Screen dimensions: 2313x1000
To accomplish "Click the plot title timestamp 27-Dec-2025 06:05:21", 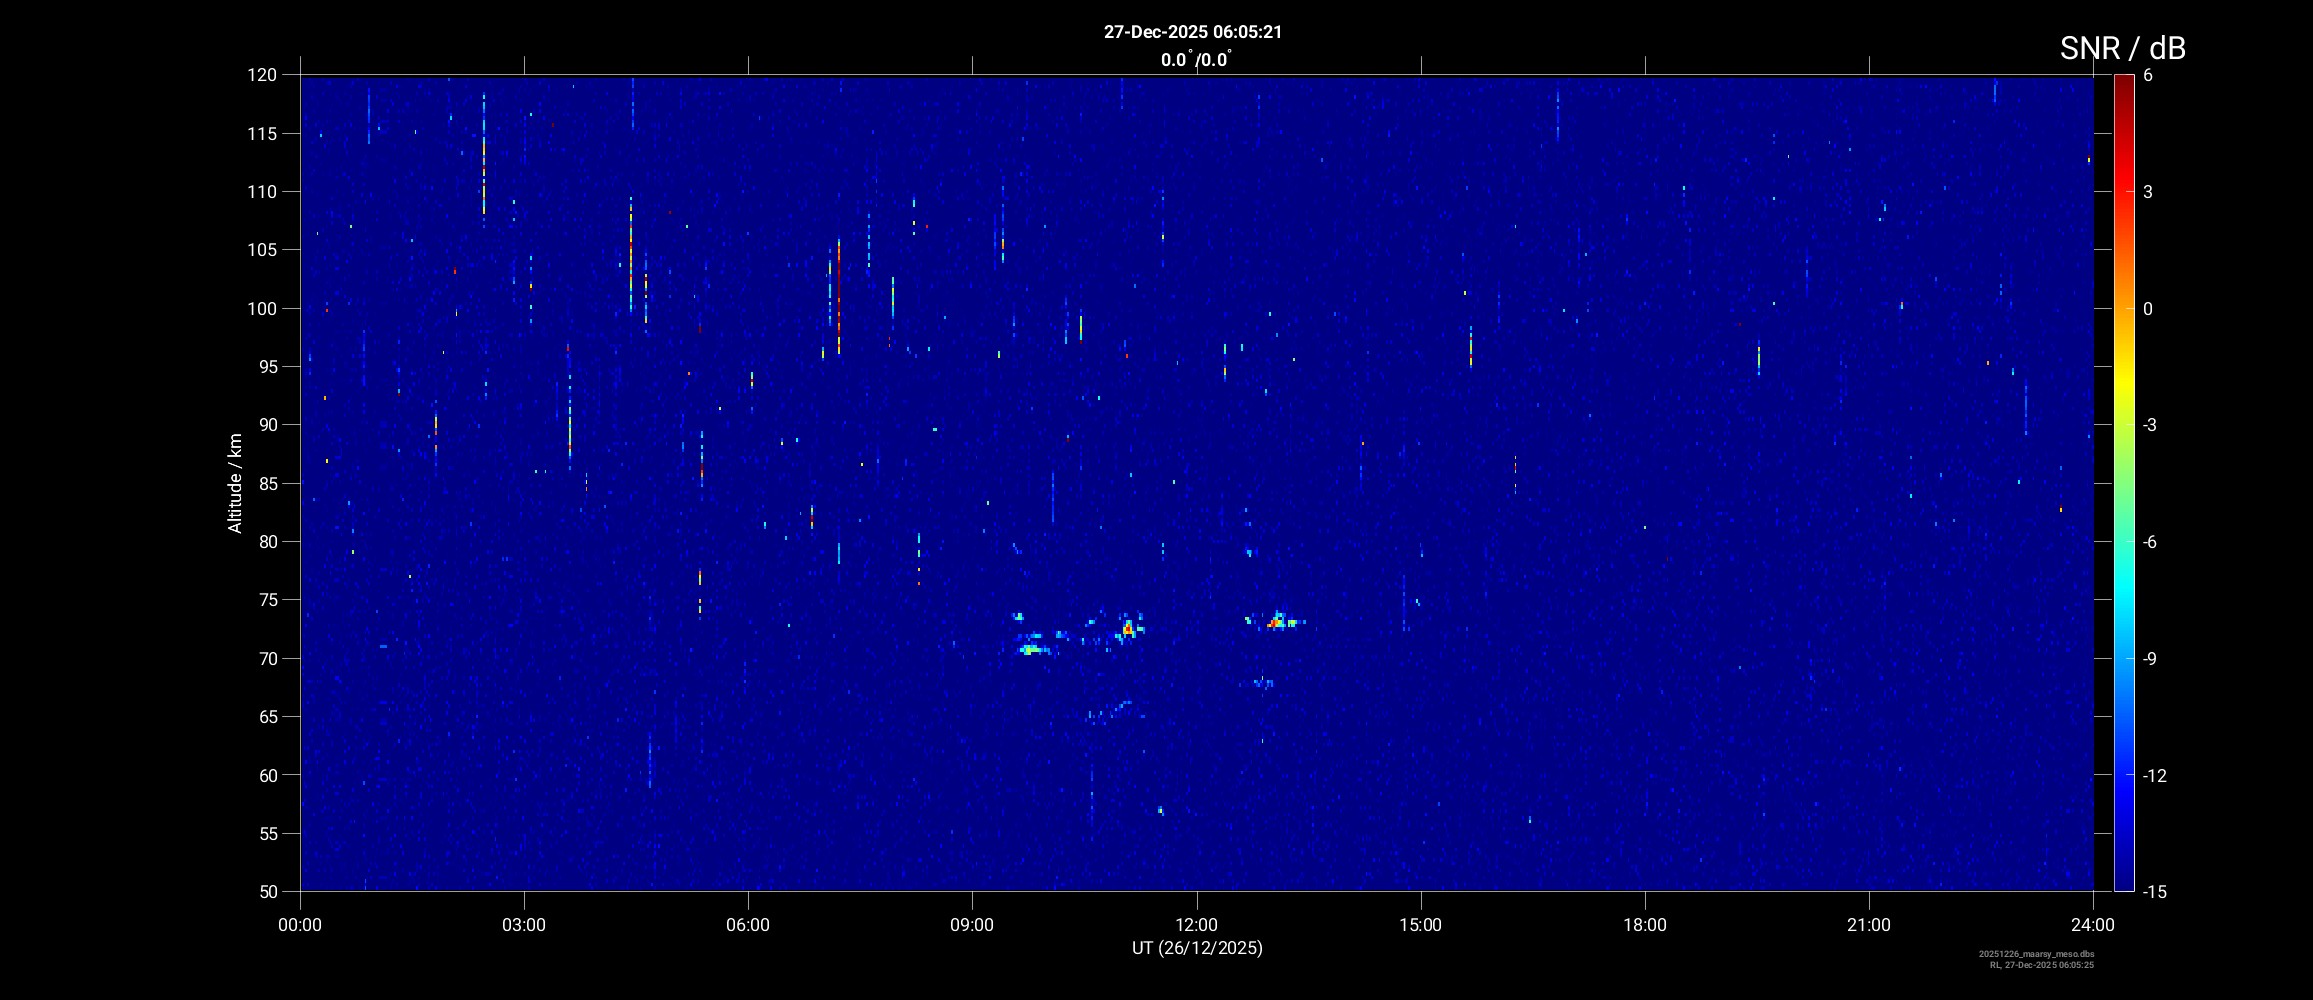I will [1192, 32].
